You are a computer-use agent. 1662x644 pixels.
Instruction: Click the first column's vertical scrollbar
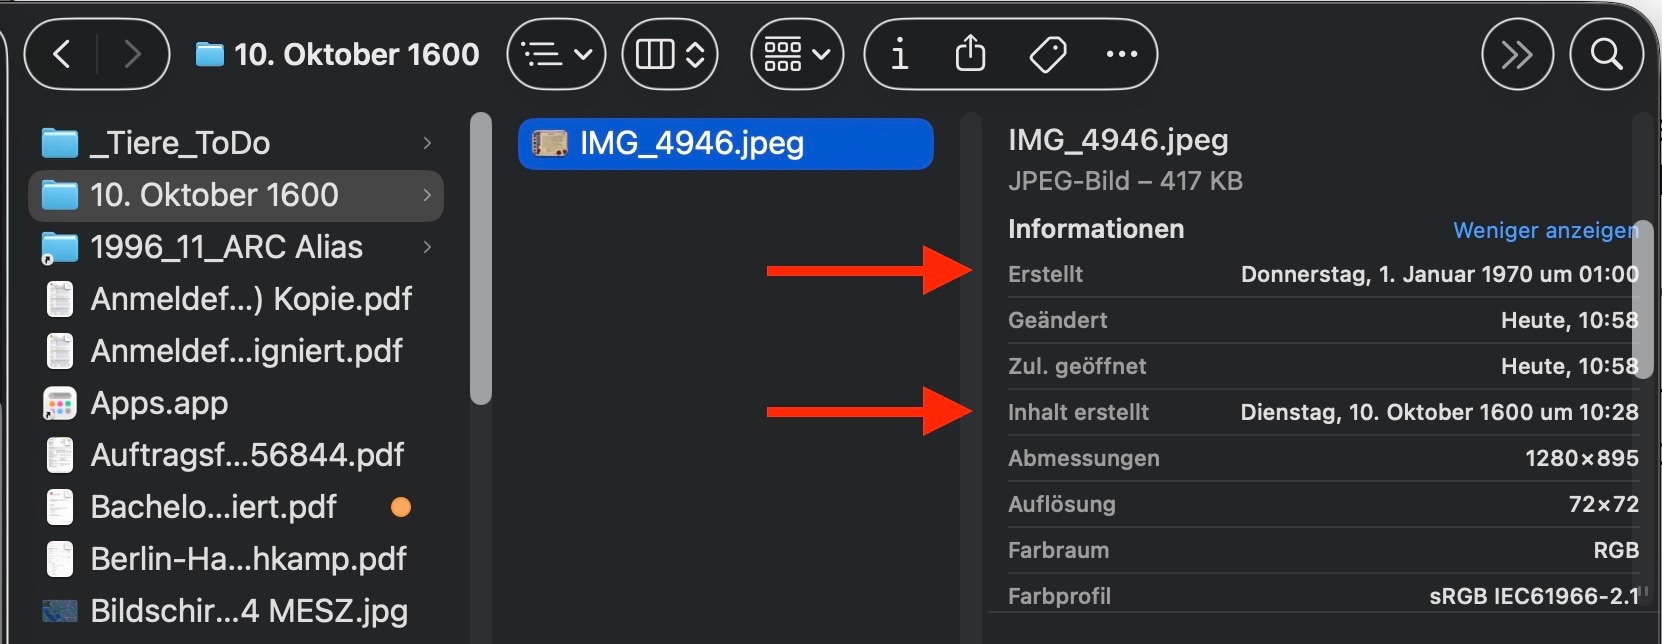pyautogui.click(x=481, y=259)
